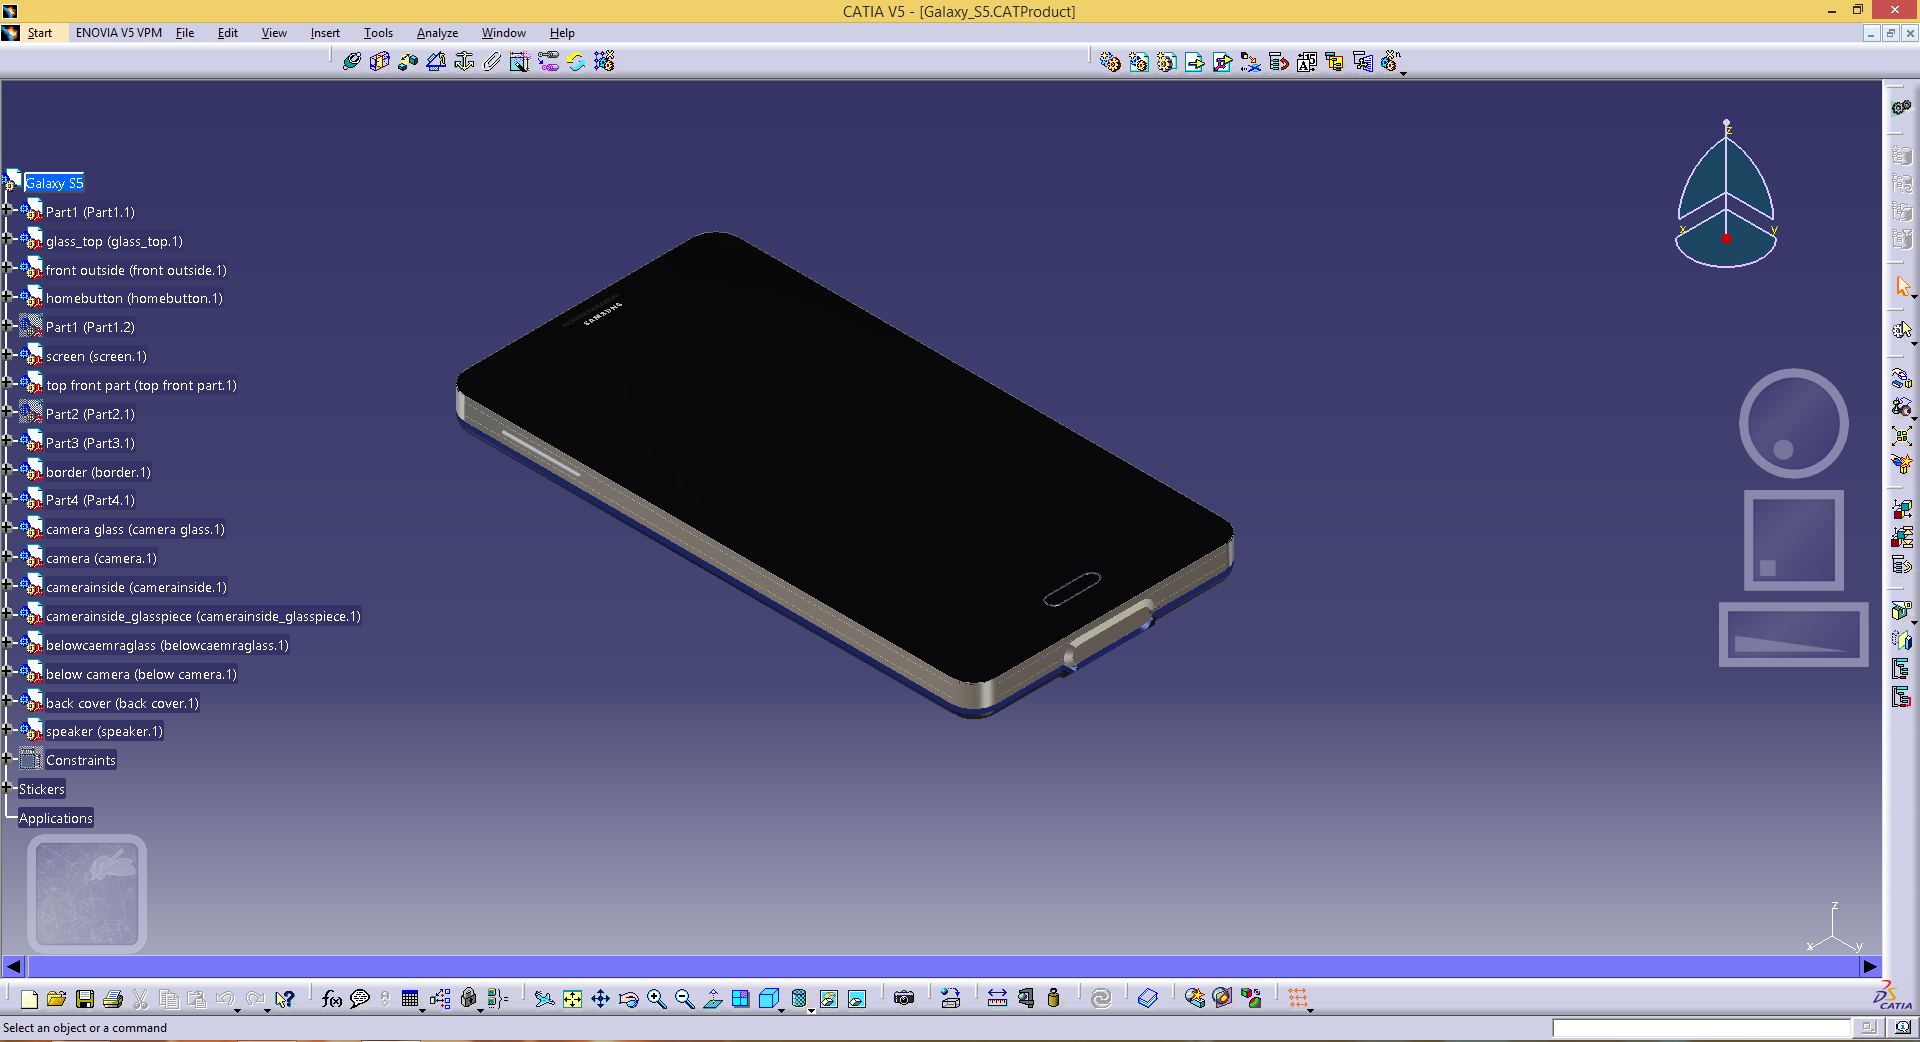Click the 3D compass manipulator
This screenshot has height=1042, width=1920.
(1726, 195)
